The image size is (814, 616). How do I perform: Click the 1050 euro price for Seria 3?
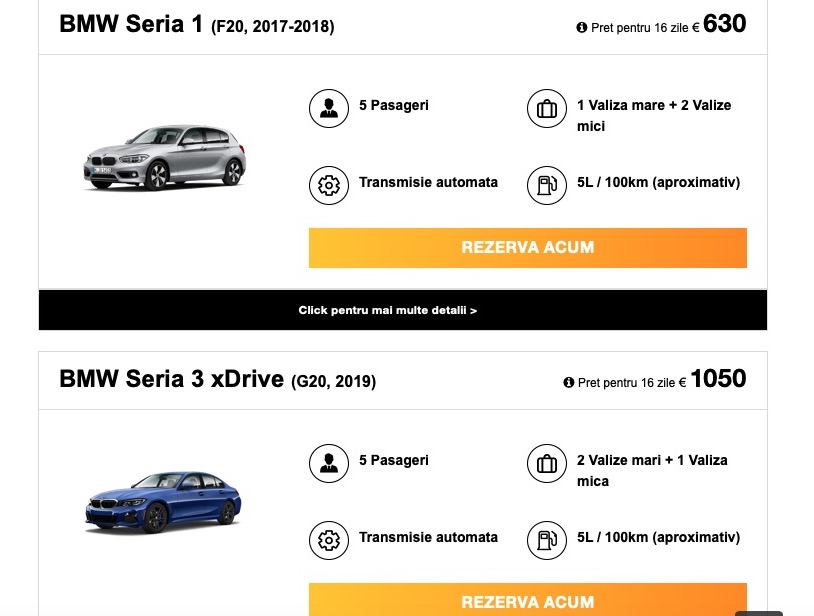pos(717,379)
